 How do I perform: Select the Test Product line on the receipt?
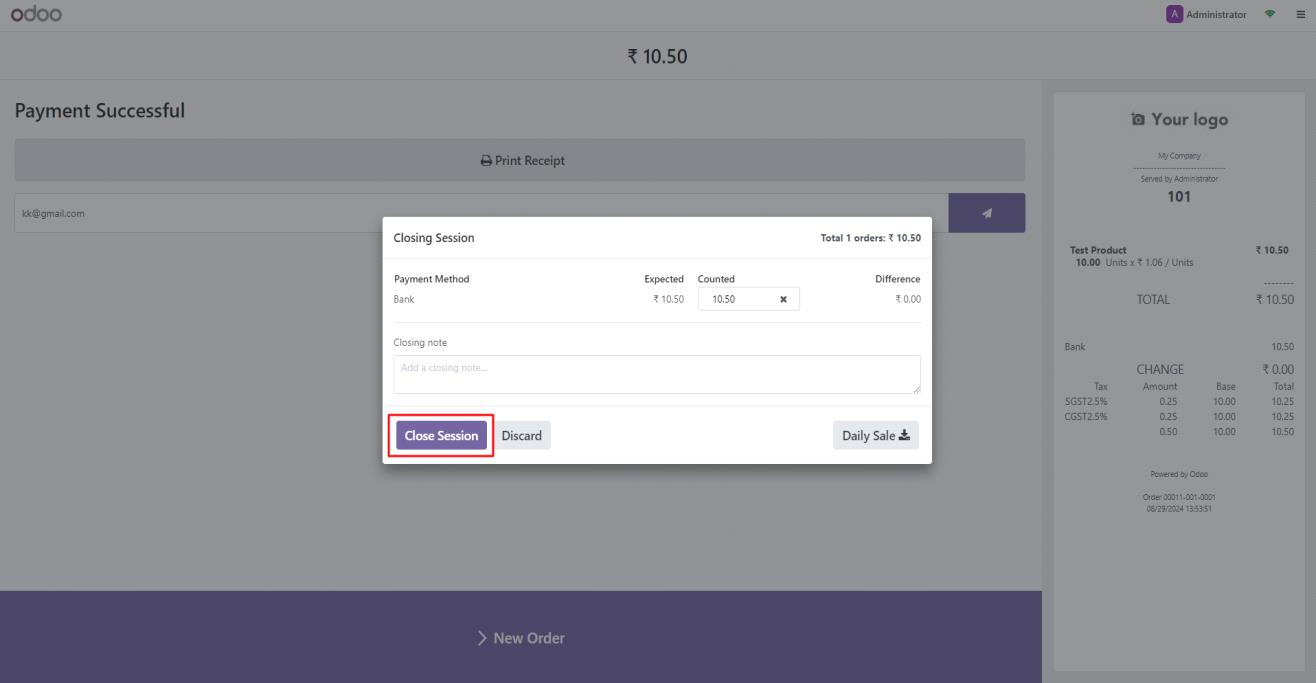[x=1098, y=250]
